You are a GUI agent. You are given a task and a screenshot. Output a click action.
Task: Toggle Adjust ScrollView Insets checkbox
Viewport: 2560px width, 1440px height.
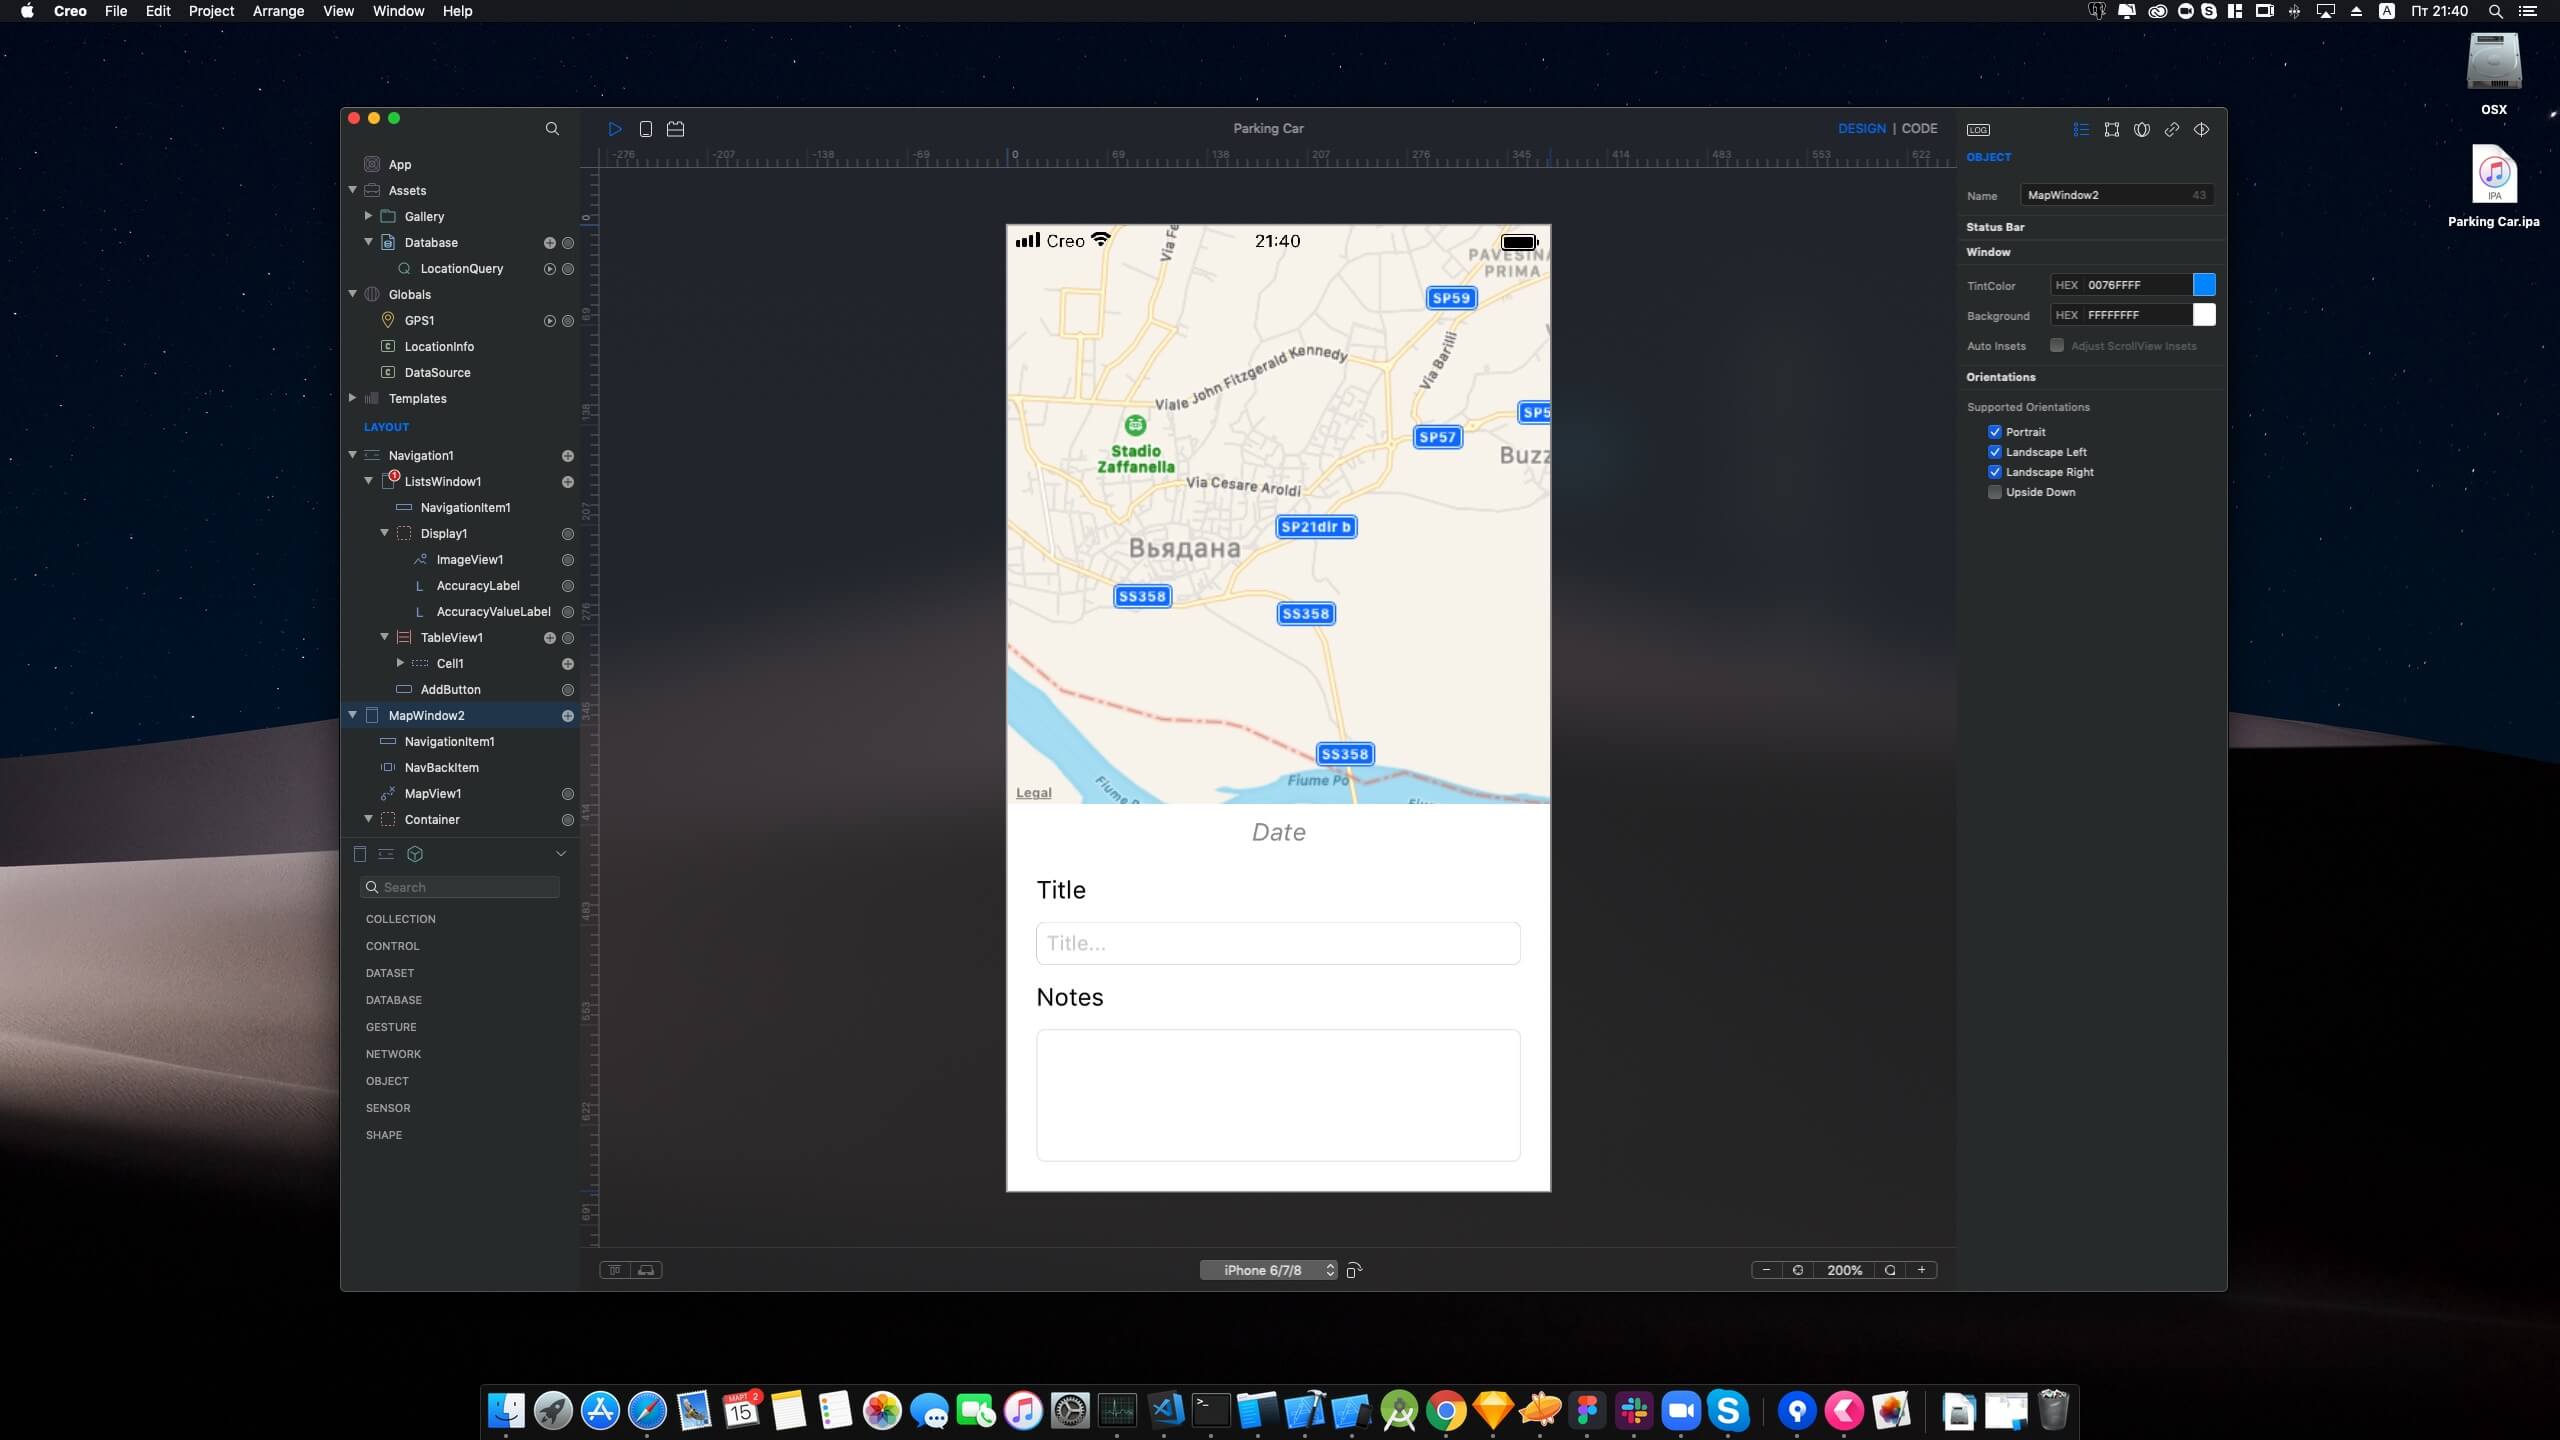point(2057,346)
